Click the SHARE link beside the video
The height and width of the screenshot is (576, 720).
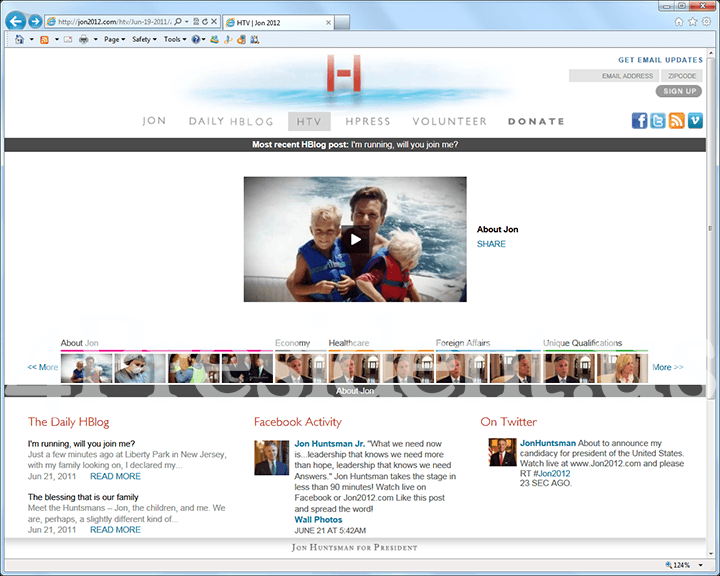tap(491, 244)
